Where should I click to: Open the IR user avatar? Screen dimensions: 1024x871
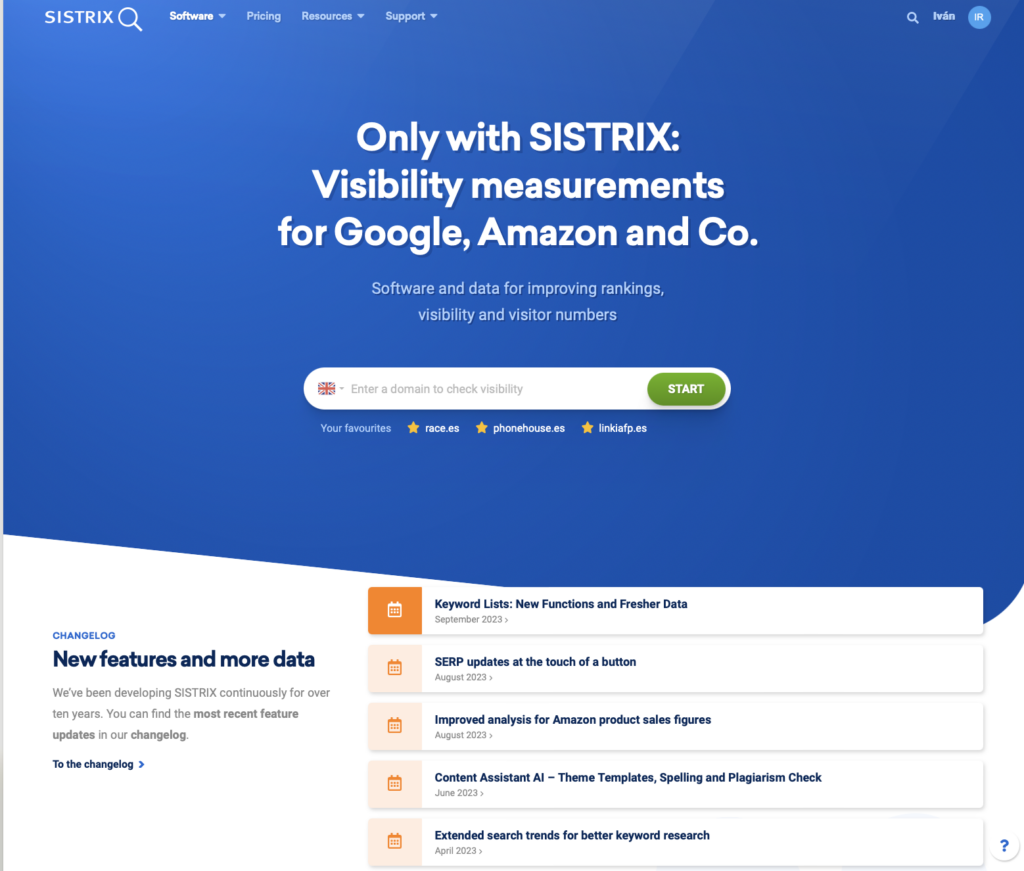click(x=979, y=17)
